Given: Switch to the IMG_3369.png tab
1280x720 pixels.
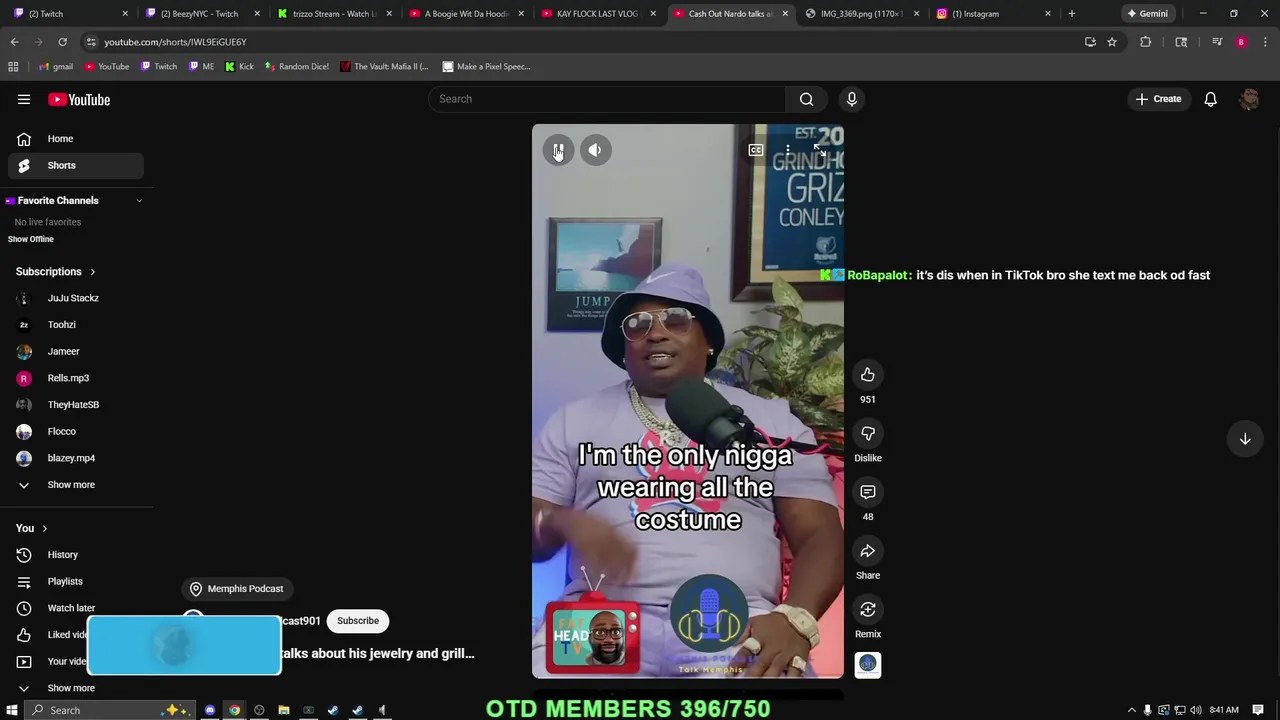Looking at the screenshot, I should tap(861, 14).
